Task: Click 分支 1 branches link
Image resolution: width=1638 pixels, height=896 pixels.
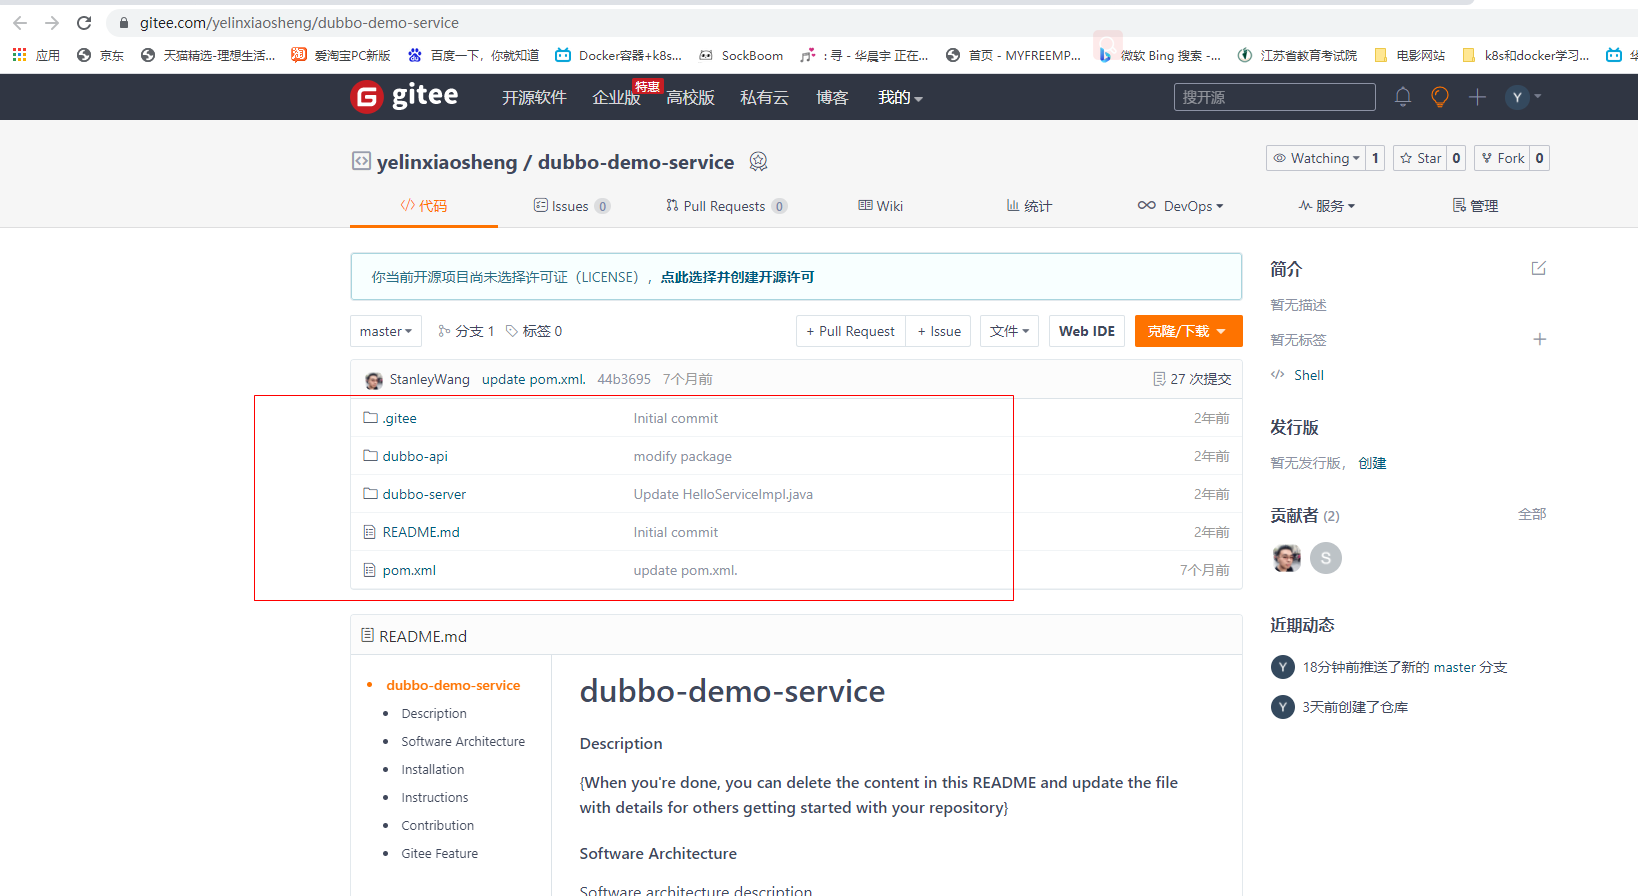Action: [x=466, y=331]
